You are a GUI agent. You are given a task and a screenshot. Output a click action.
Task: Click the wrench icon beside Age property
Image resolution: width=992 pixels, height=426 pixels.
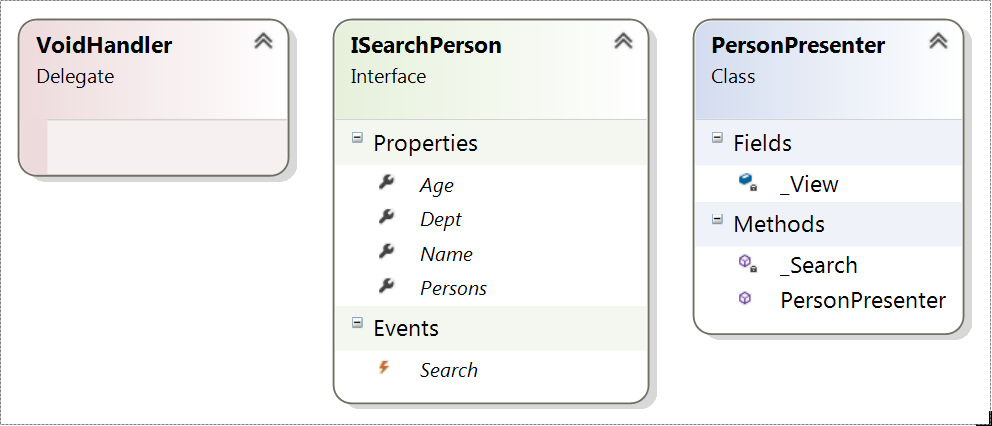(x=386, y=184)
